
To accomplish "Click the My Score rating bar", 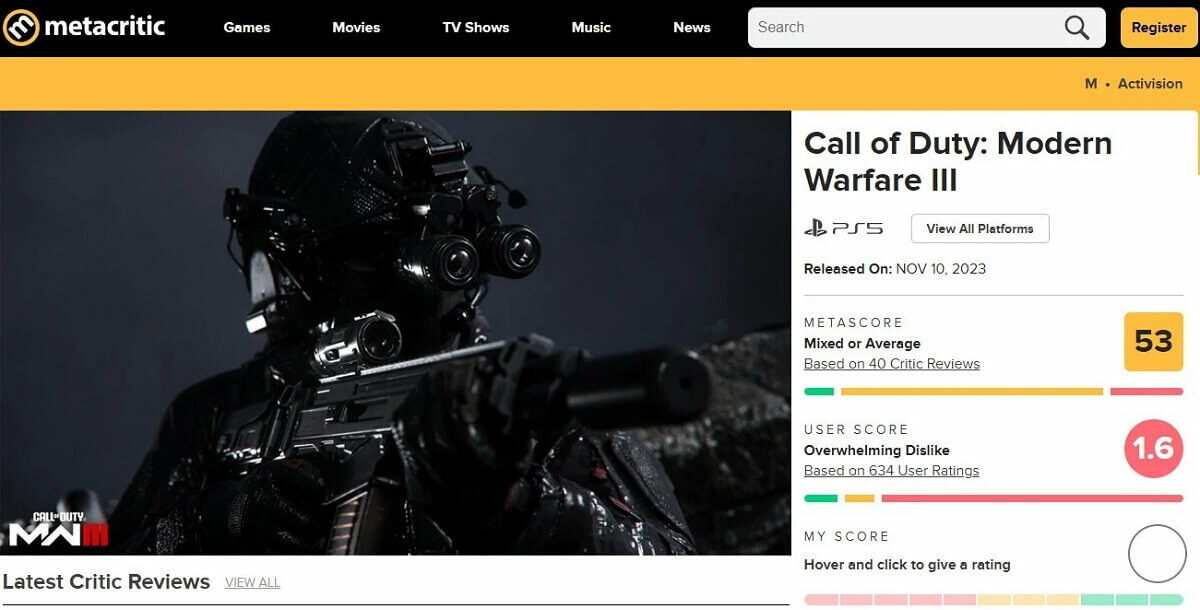I will [x=994, y=600].
